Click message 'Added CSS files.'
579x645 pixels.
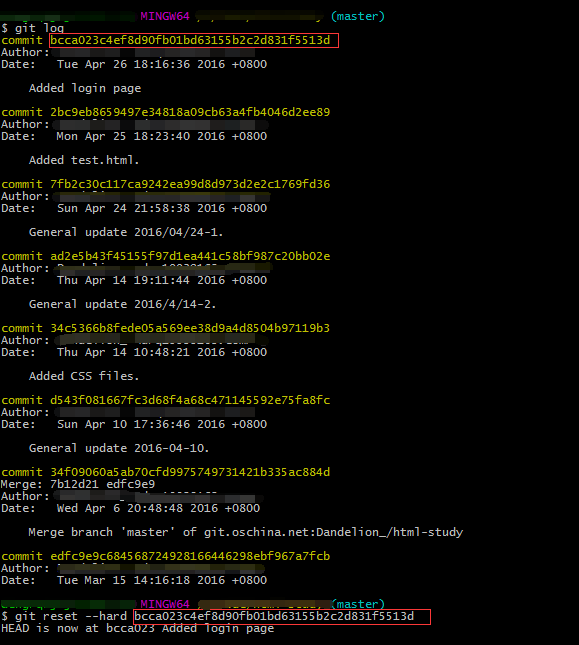[84, 376]
